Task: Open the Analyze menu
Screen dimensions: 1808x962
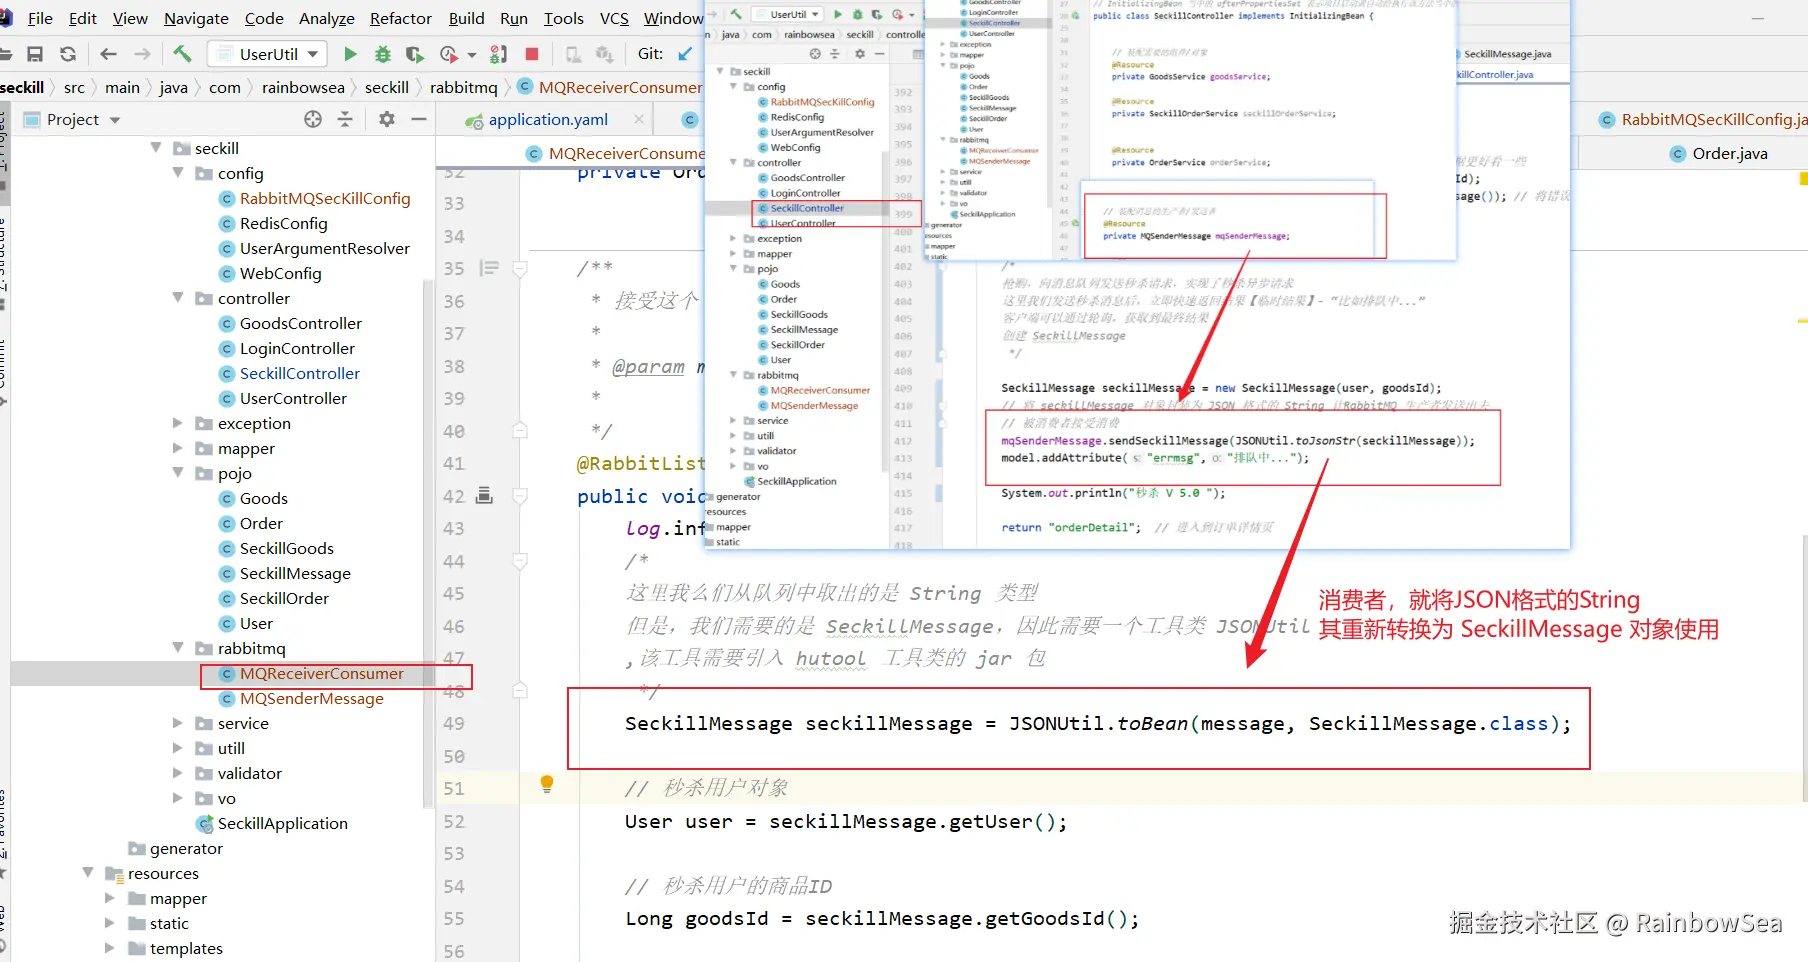Action: point(327,18)
